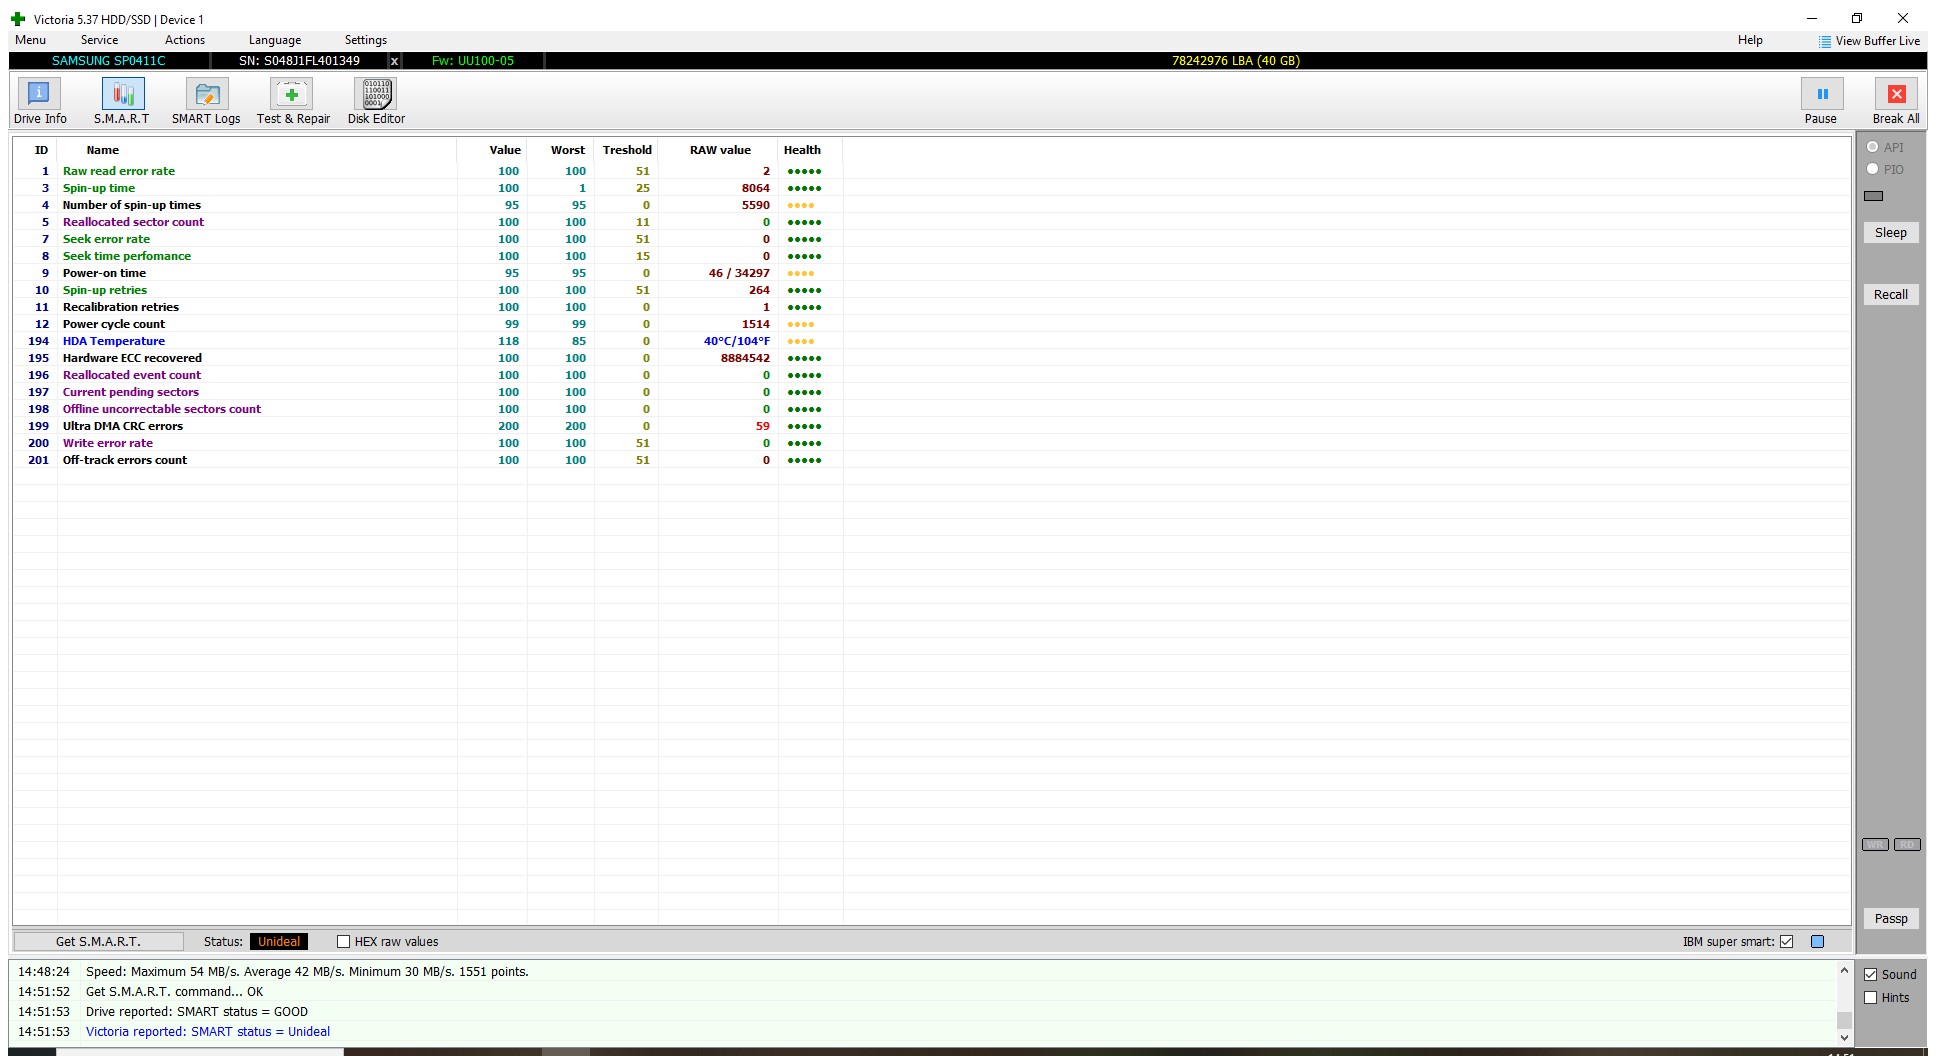This screenshot has height=1056, width=1936.
Task: Click the Sleep button
Action: (1891, 233)
